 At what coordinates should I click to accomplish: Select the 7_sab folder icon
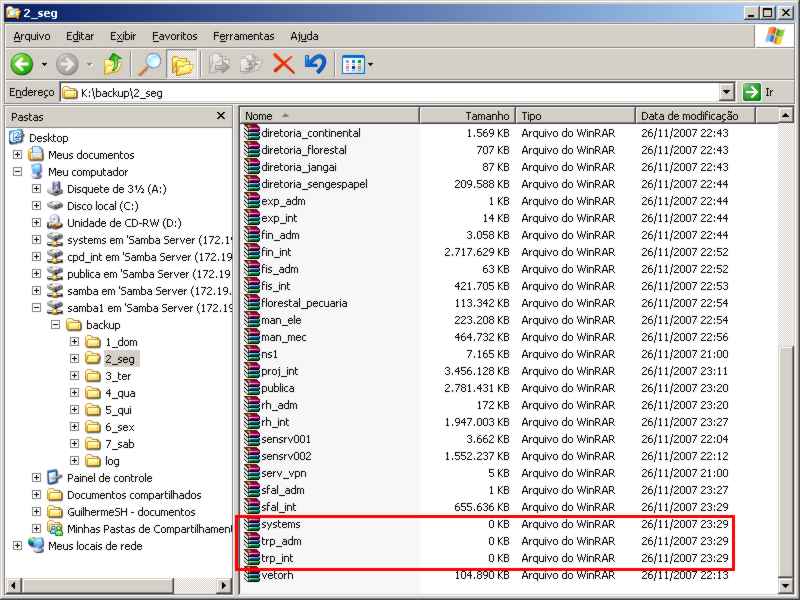click(x=93, y=443)
